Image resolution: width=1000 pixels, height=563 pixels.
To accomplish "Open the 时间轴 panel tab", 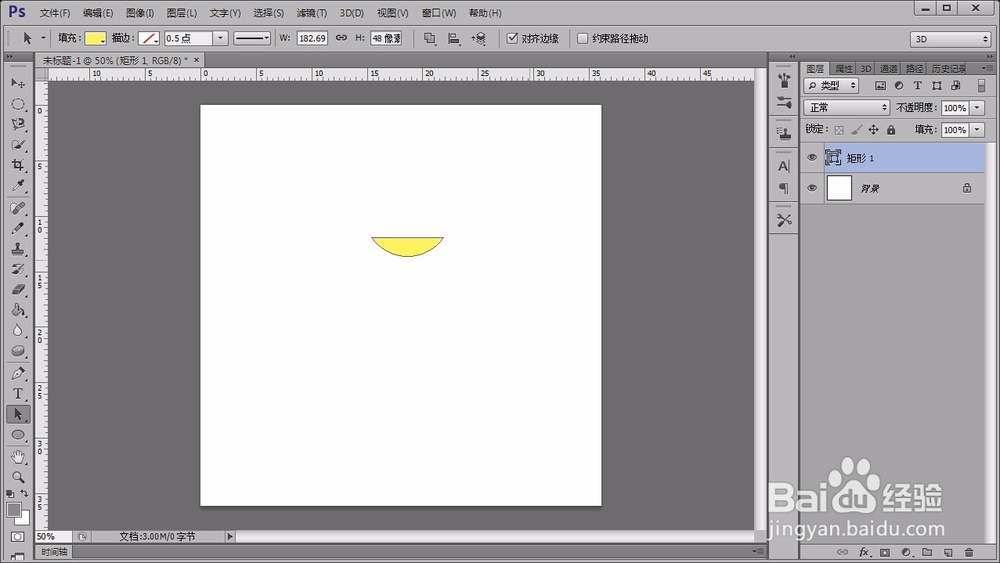I will pyautogui.click(x=54, y=552).
